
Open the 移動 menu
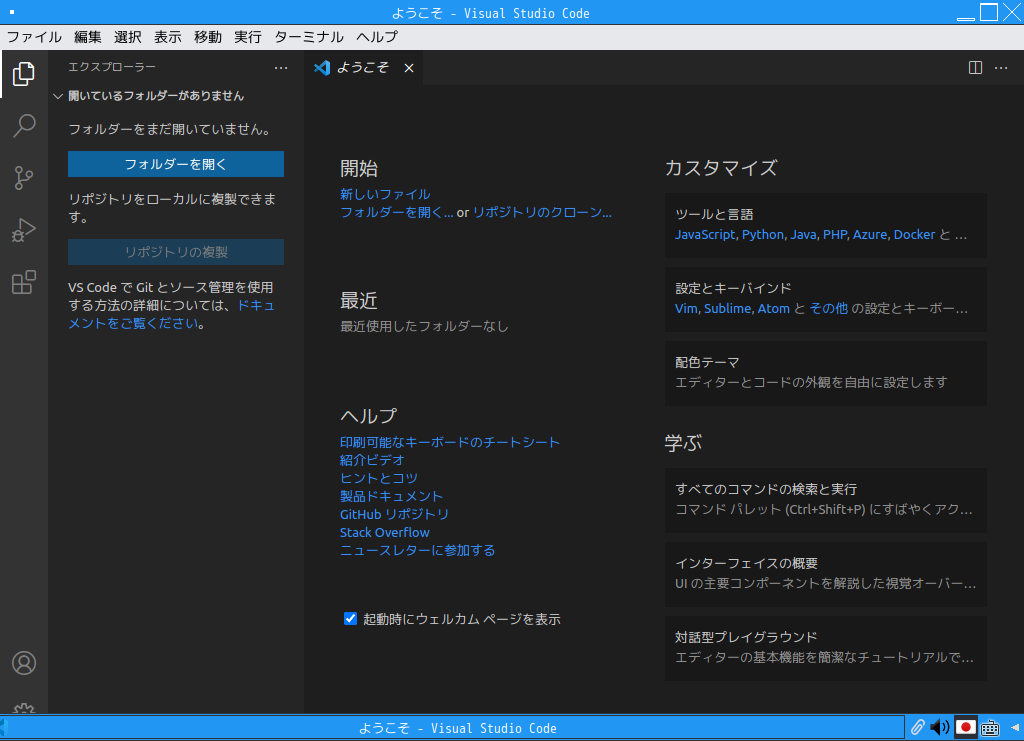208,37
